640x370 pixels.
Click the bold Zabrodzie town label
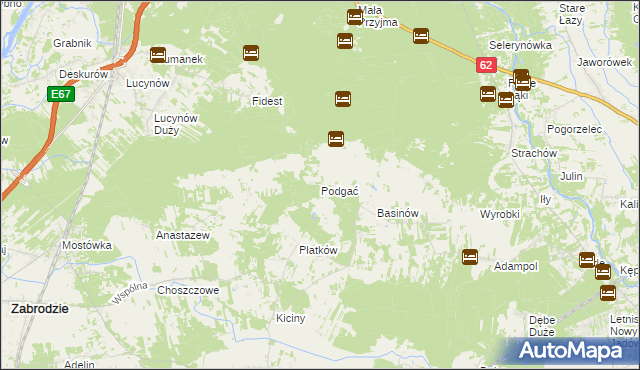[40, 308]
